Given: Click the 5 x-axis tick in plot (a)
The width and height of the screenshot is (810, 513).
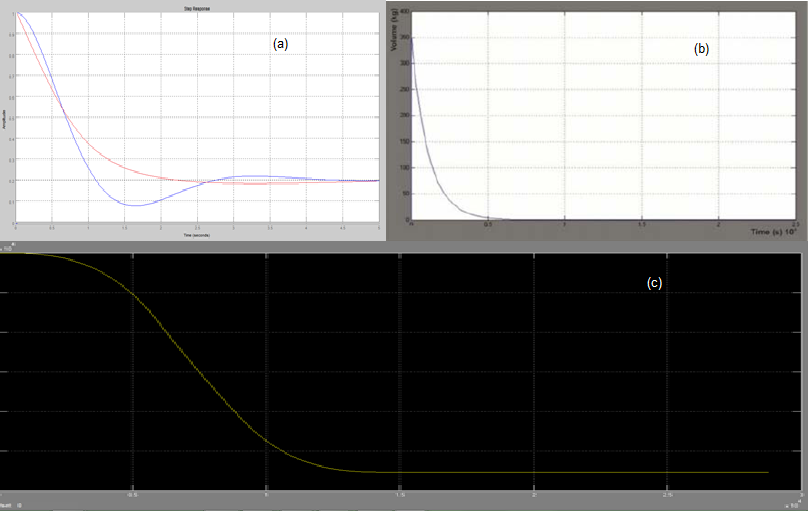Looking at the screenshot, I should pyautogui.click(x=379, y=228).
